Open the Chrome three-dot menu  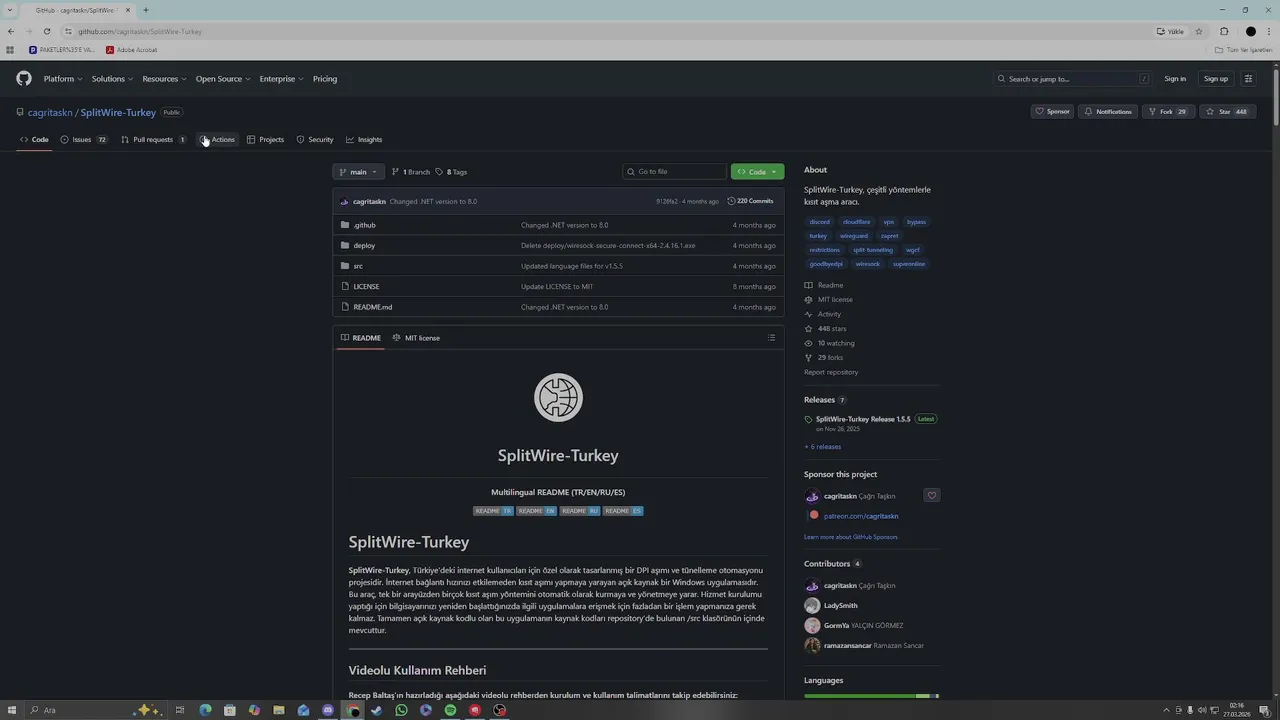[1269, 31]
